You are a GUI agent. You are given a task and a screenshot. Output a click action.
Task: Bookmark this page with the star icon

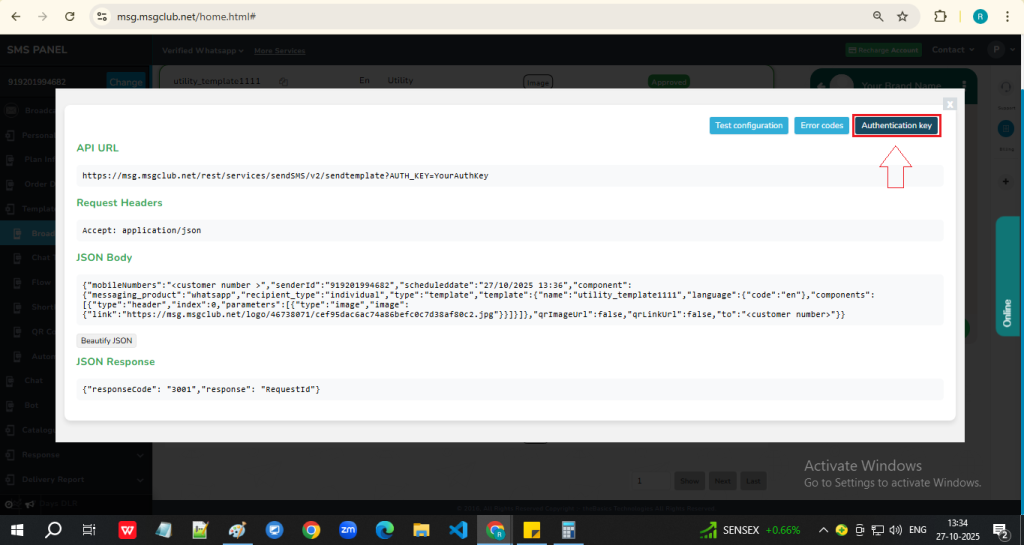point(902,17)
